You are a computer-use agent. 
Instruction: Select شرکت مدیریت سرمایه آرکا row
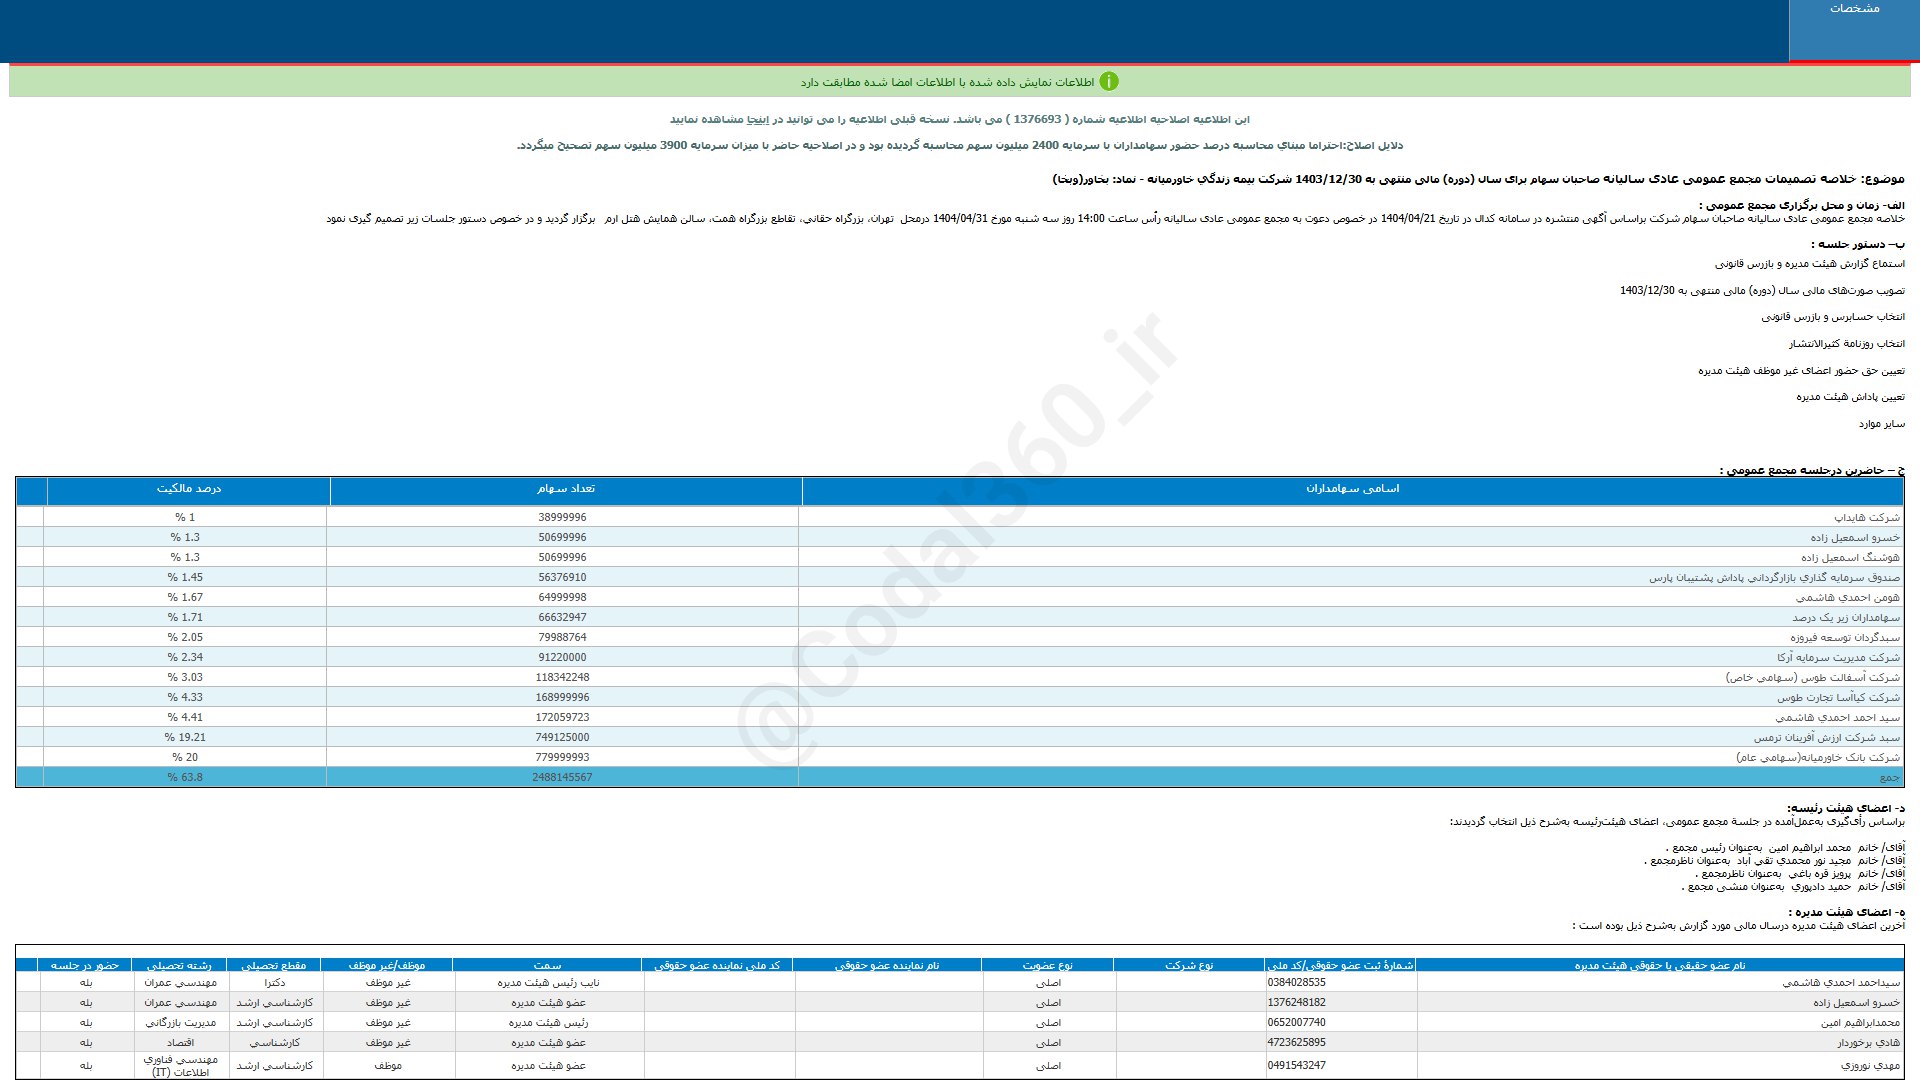click(x=960, y=657)
